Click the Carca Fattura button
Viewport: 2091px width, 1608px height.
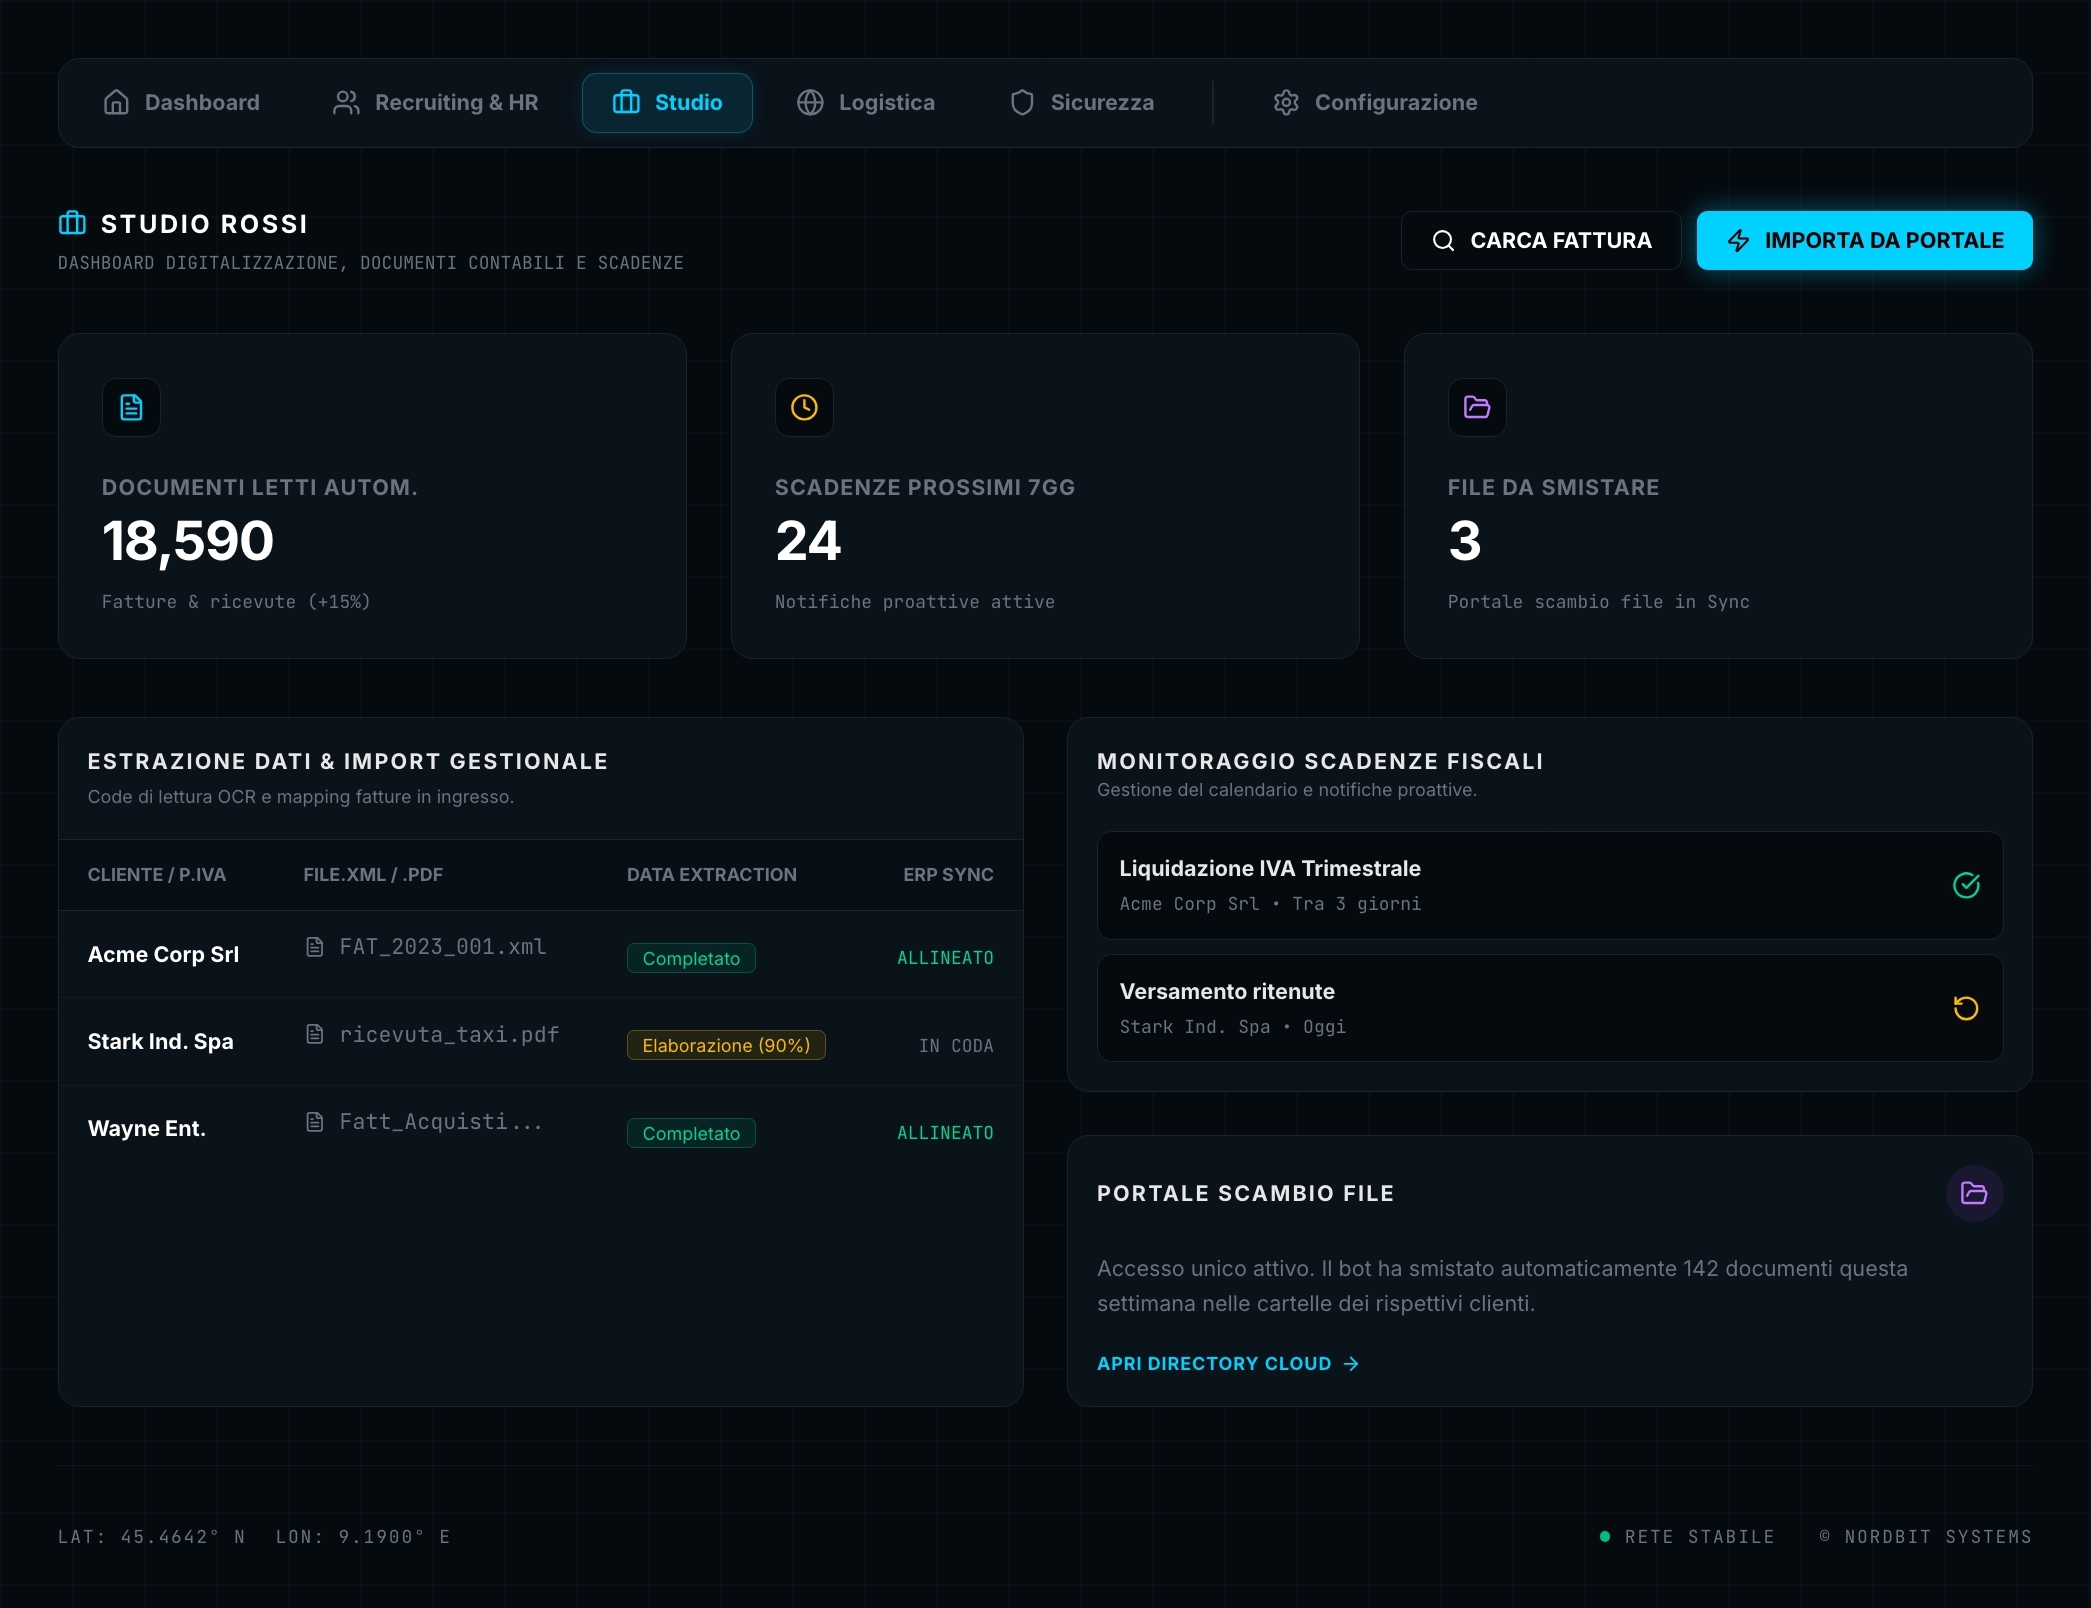(1541, 240)
